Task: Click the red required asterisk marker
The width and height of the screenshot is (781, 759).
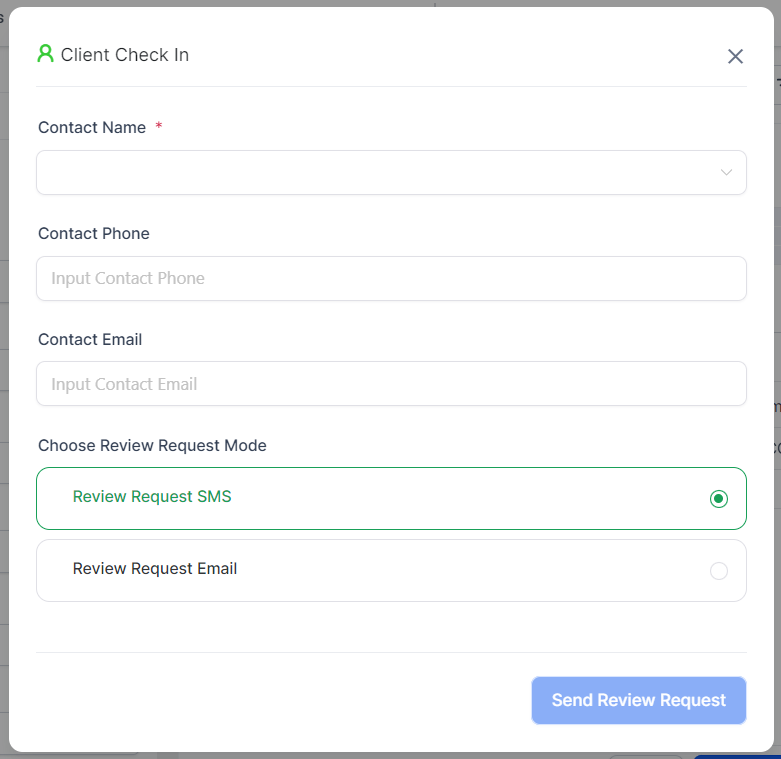Action: click(x=159, y=127)
